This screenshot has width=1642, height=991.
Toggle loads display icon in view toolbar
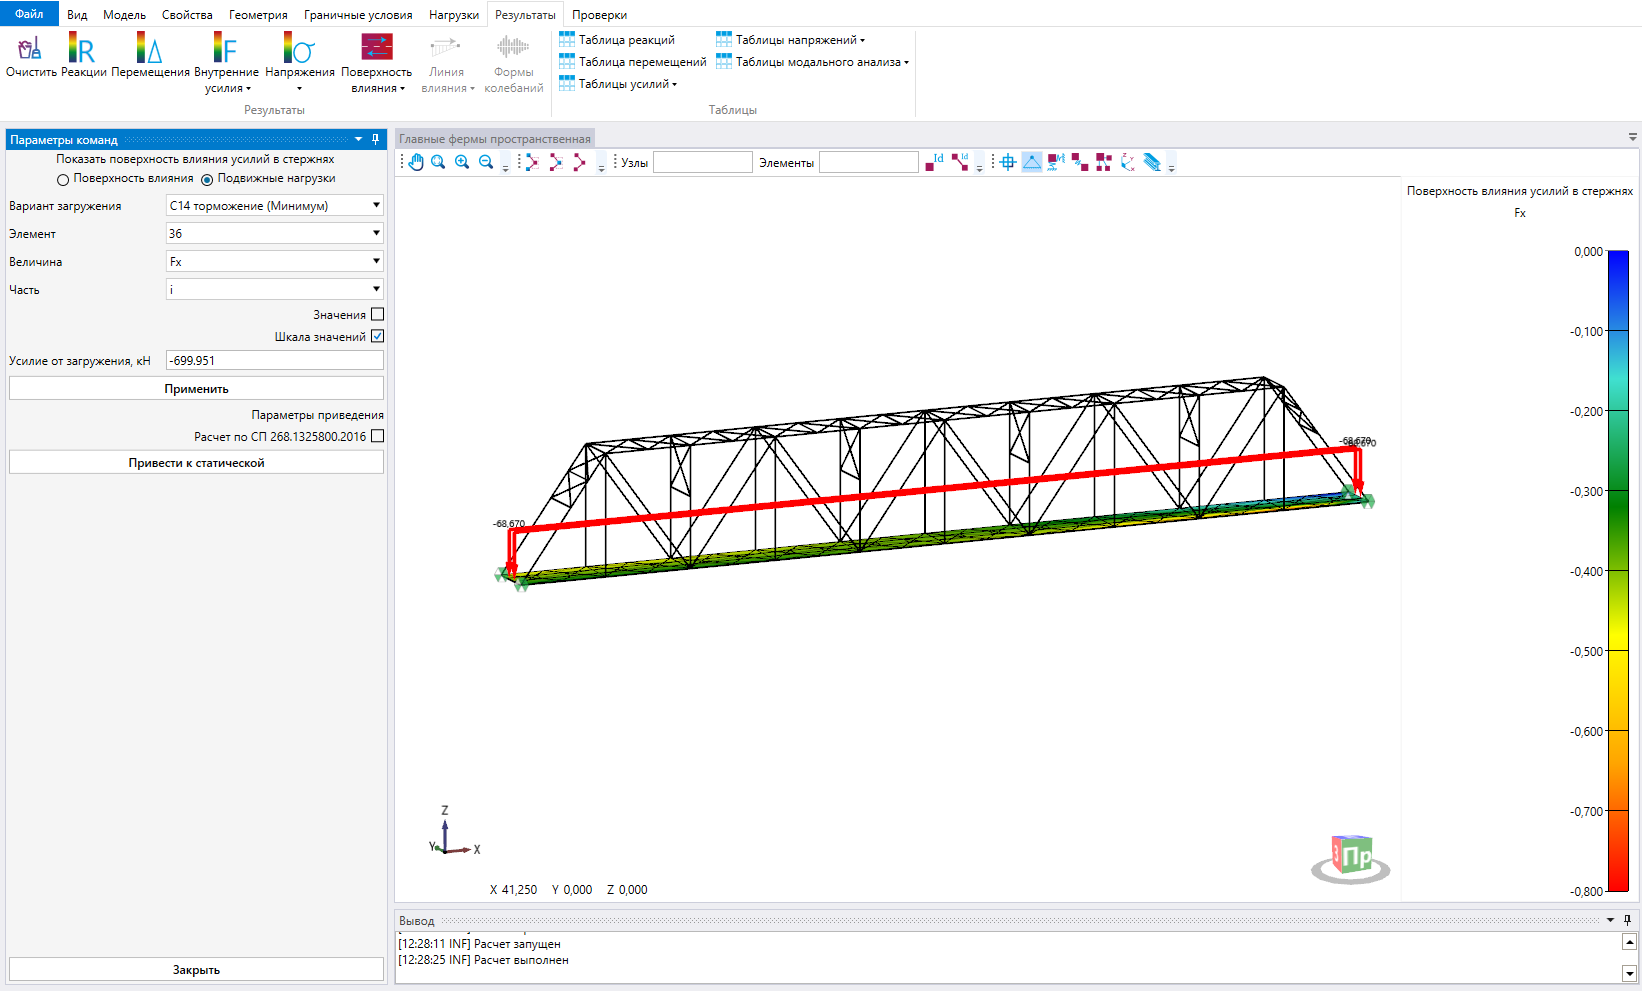click(x=1056, y=162)
